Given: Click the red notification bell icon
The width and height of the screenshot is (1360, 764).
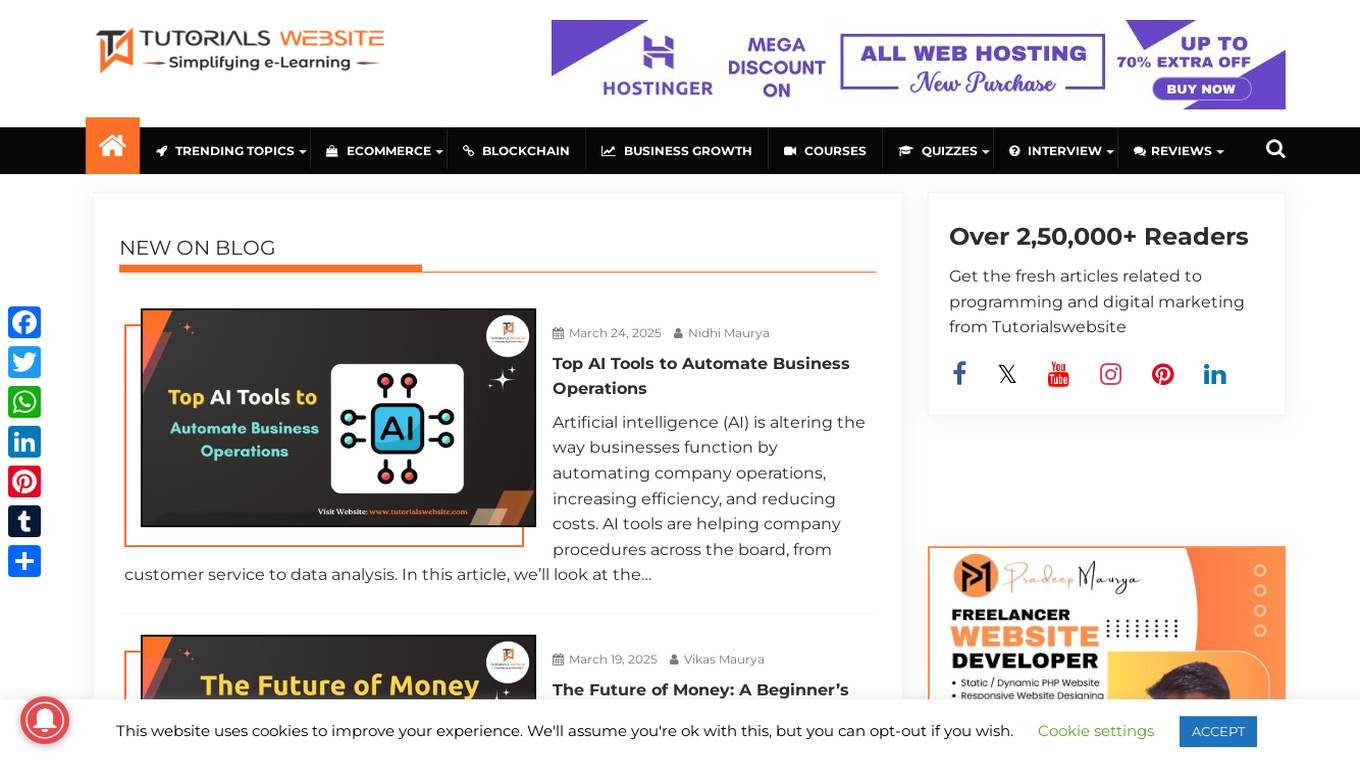Looking at the screenshot, I should (45, 721).
